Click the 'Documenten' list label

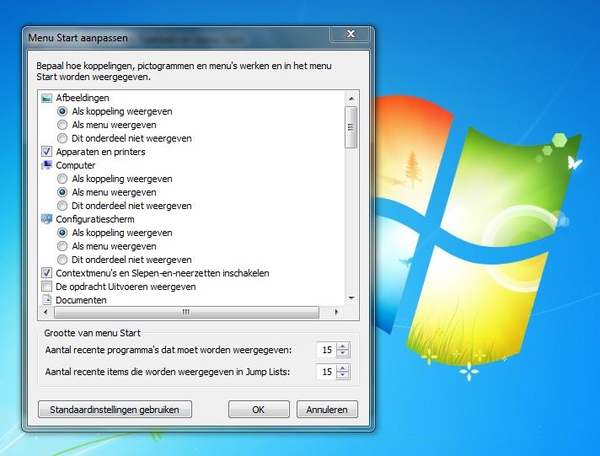(x=81, y=300)
